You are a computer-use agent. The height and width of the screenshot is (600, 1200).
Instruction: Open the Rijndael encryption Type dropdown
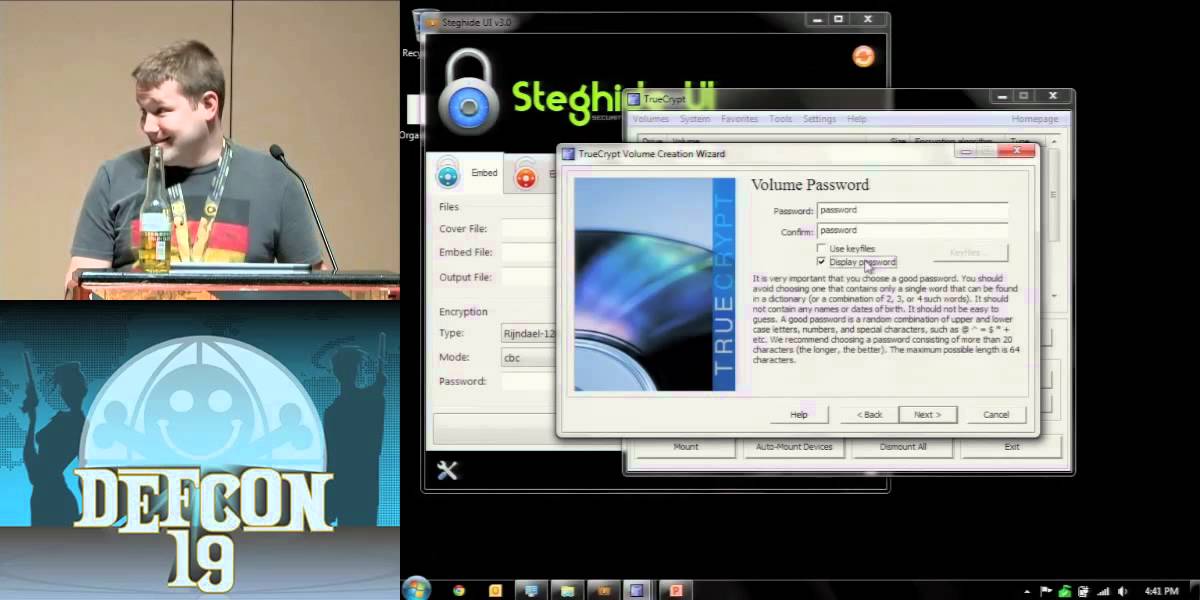[529, 333]
